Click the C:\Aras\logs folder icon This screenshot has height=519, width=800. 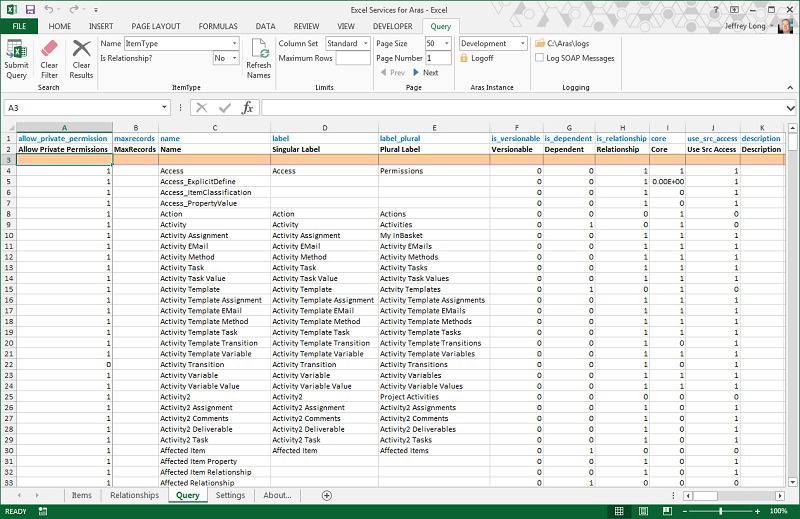pos(540,43)
